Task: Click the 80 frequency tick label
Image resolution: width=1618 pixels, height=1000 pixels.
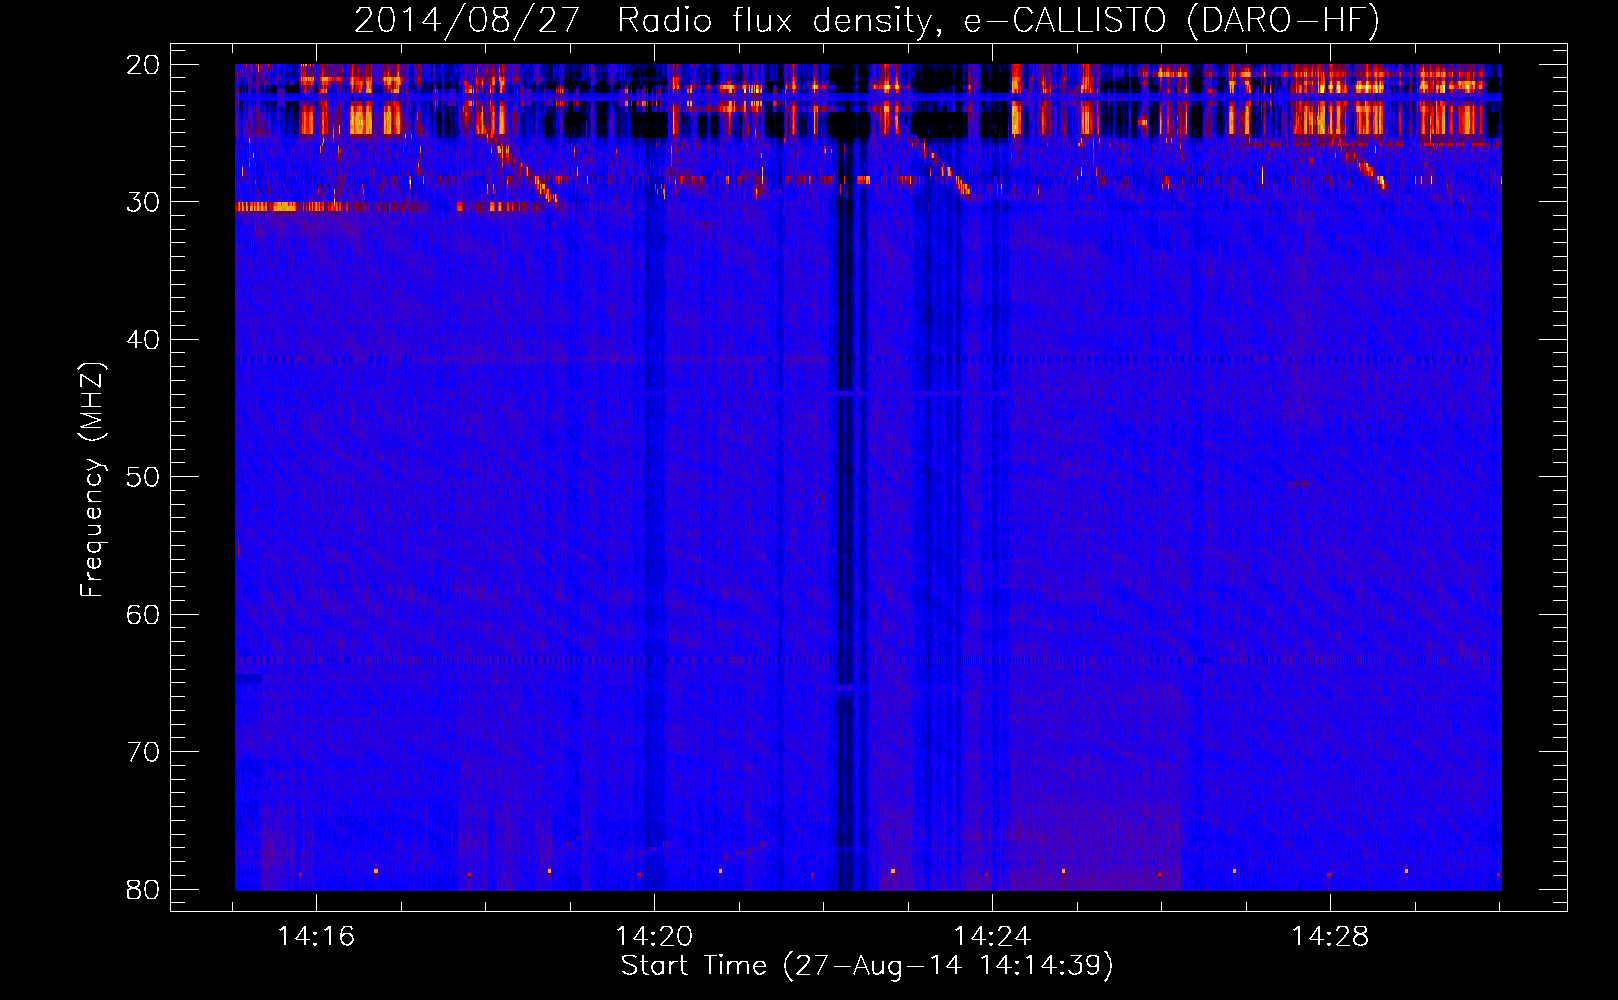Action: point(143,889)
